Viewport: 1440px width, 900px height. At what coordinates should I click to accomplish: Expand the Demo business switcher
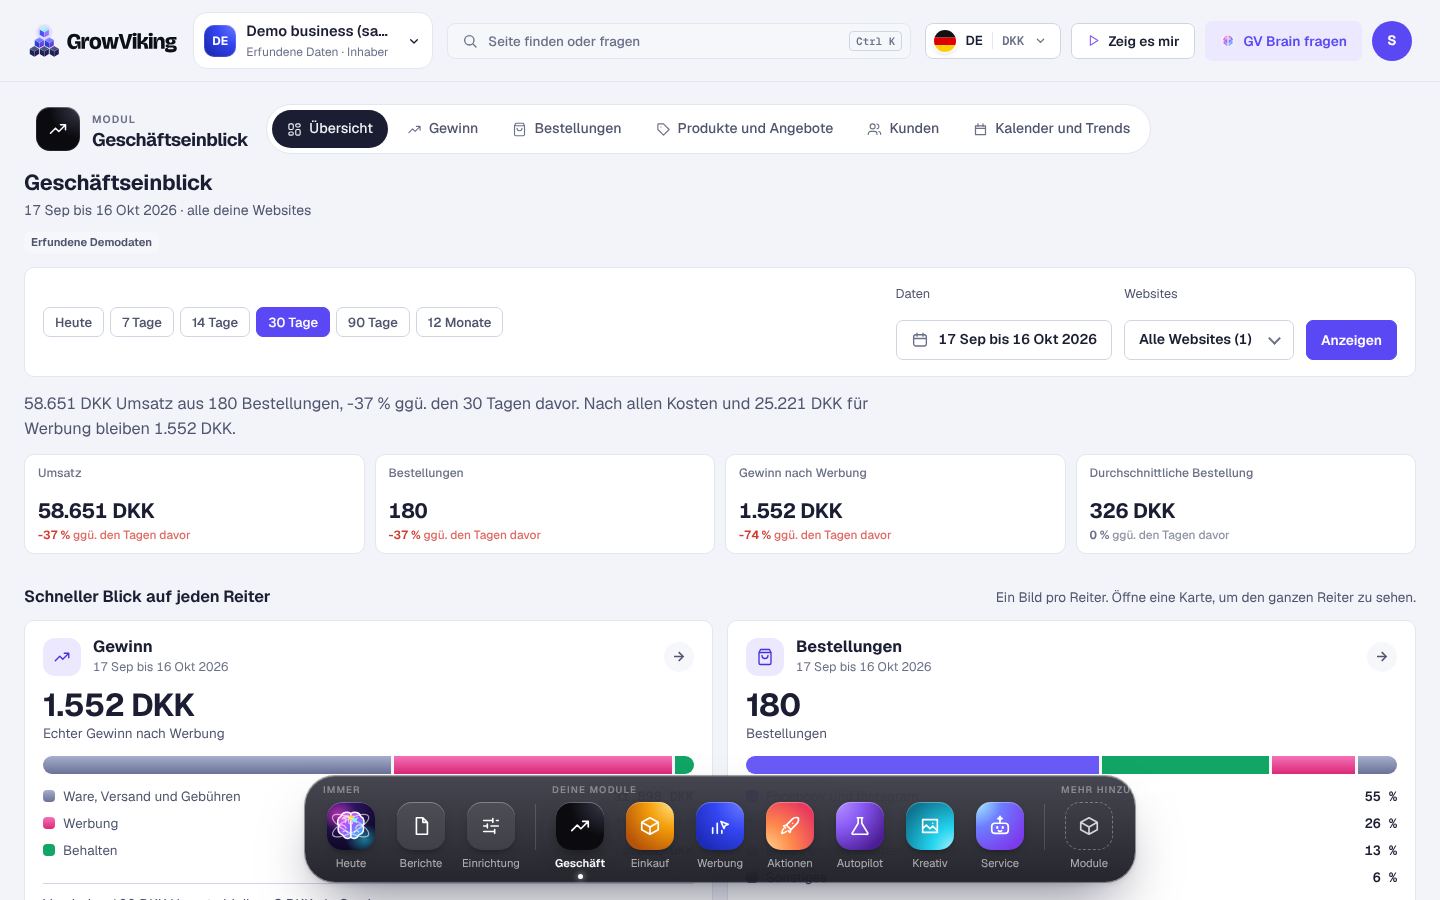click(313, 41)
